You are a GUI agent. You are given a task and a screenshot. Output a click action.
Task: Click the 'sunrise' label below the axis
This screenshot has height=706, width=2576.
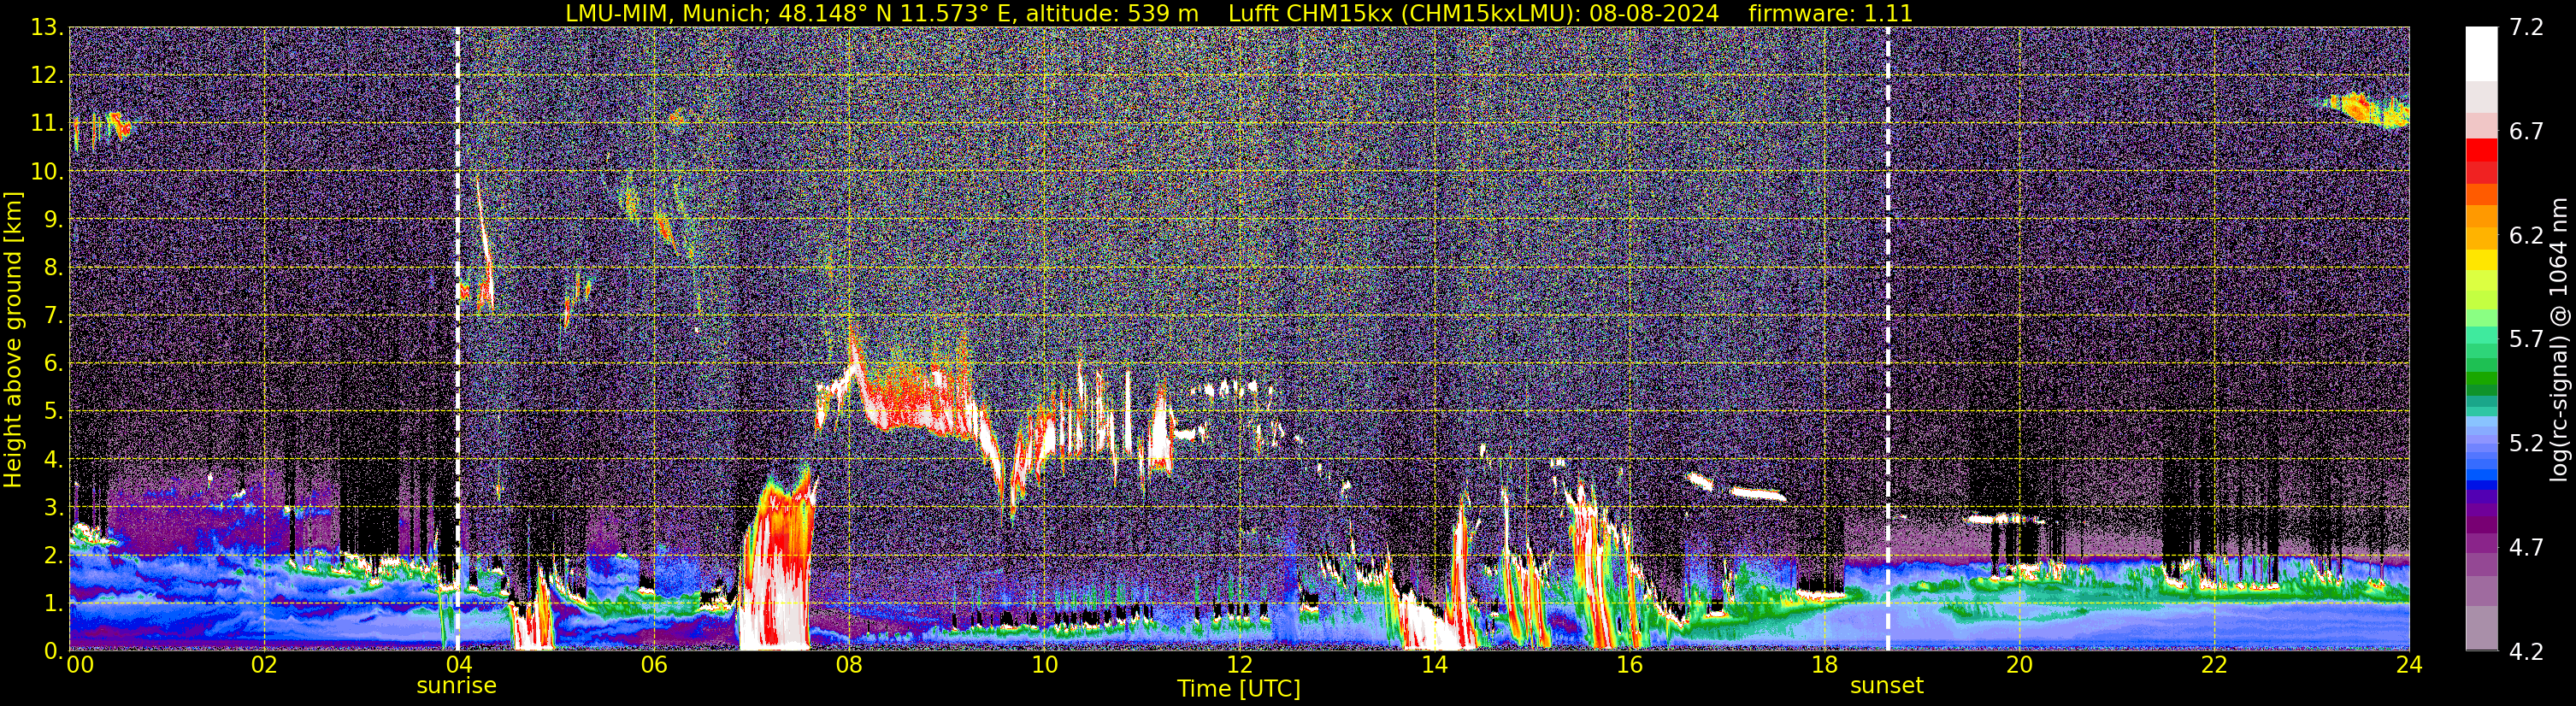456,686
